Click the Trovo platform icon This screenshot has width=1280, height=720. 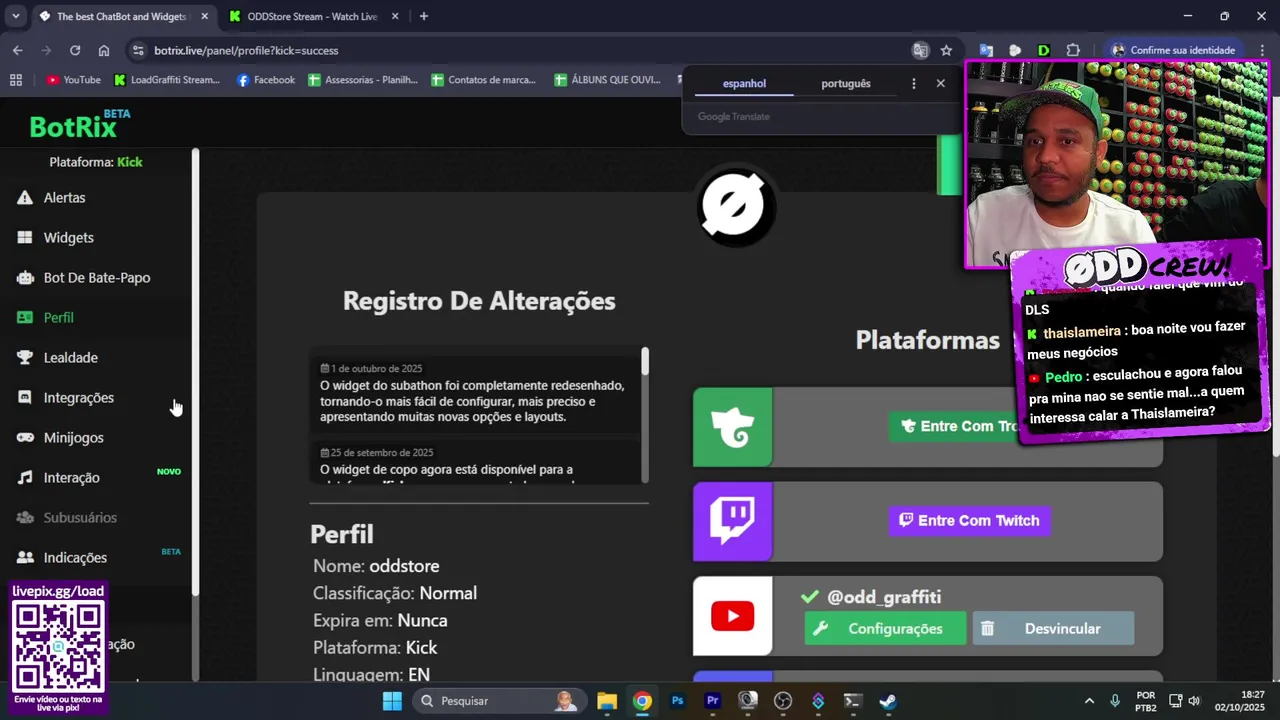point(733,427)
